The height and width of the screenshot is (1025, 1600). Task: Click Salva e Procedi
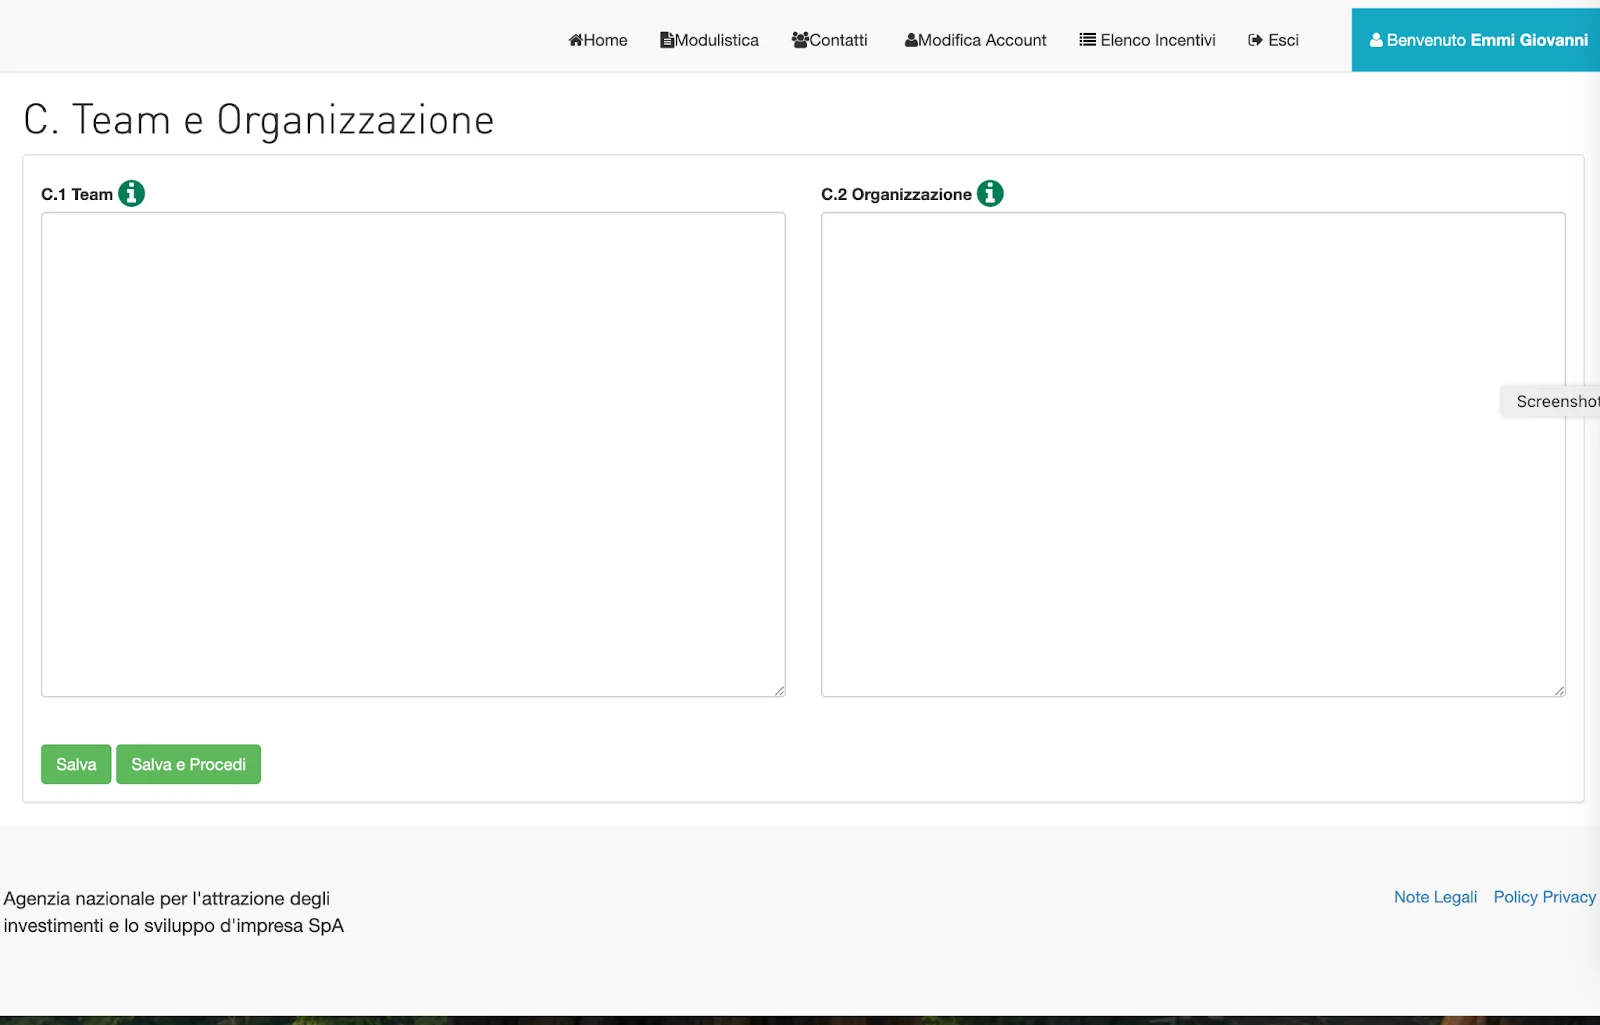click(x=188, y=763)
